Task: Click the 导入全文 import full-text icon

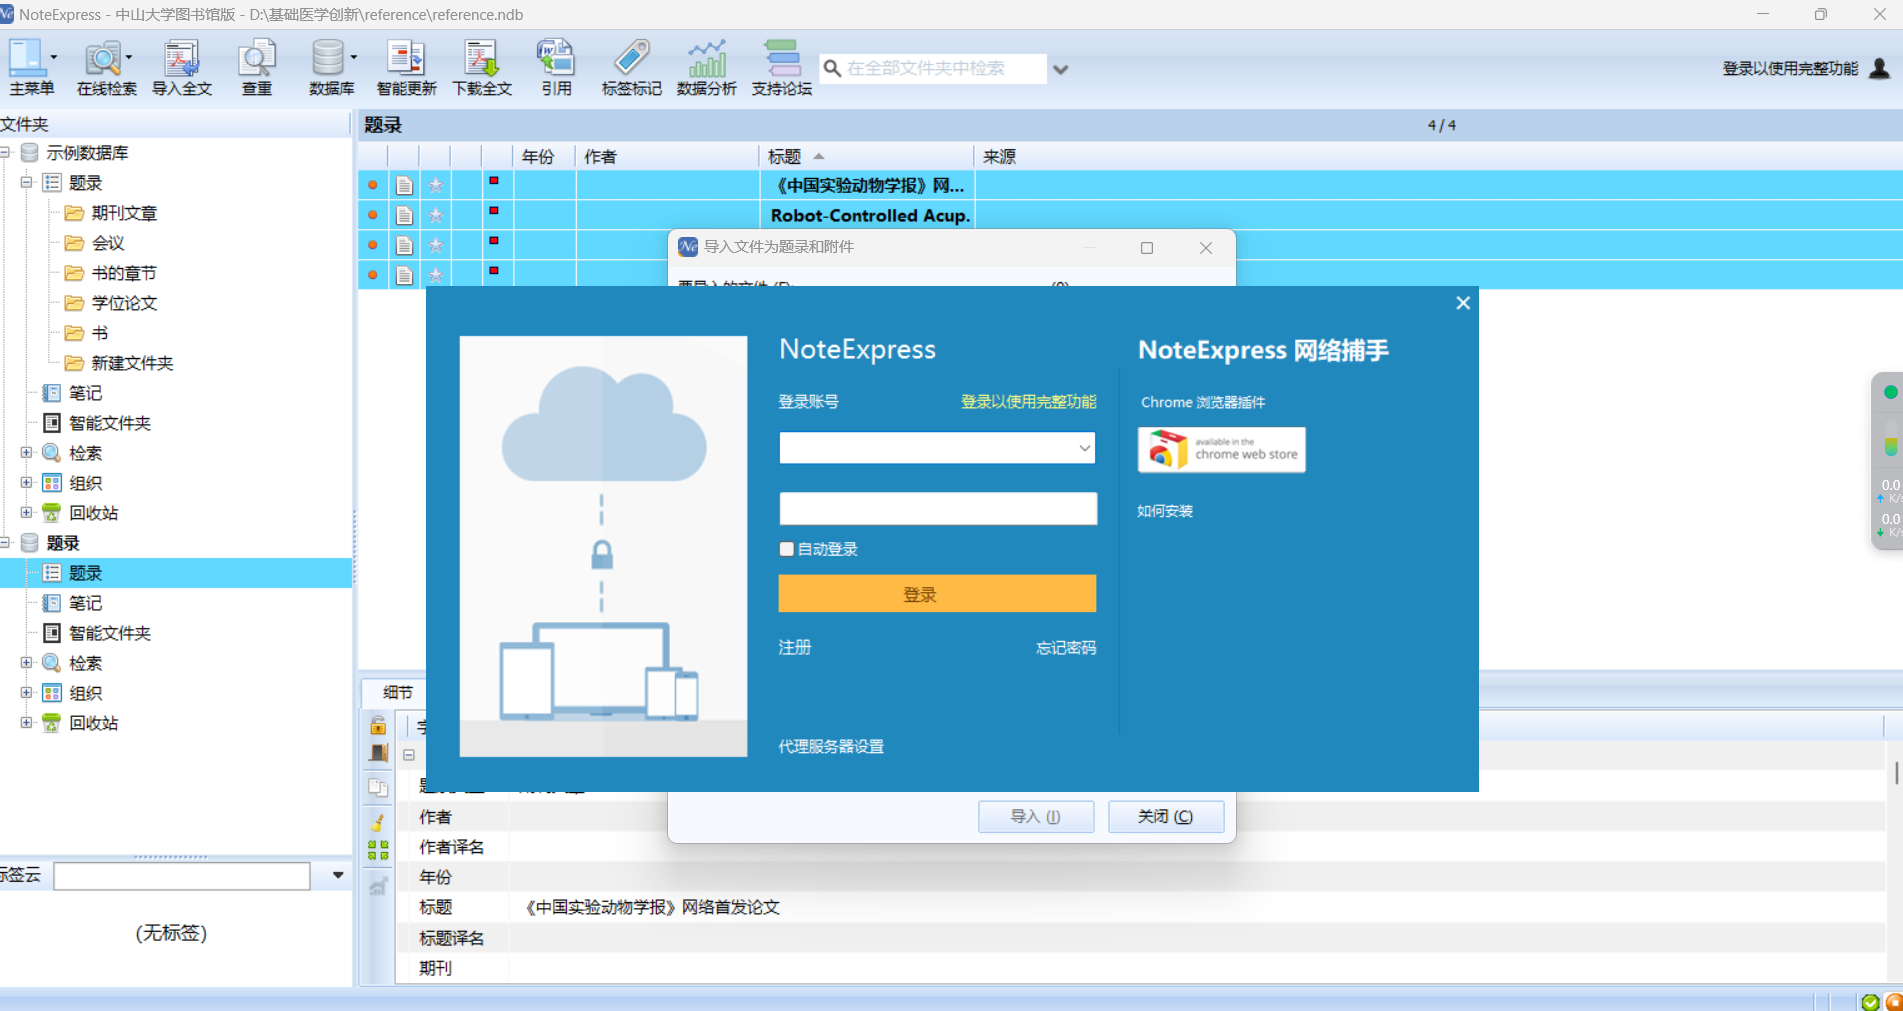Action: [x=181, y=58]
